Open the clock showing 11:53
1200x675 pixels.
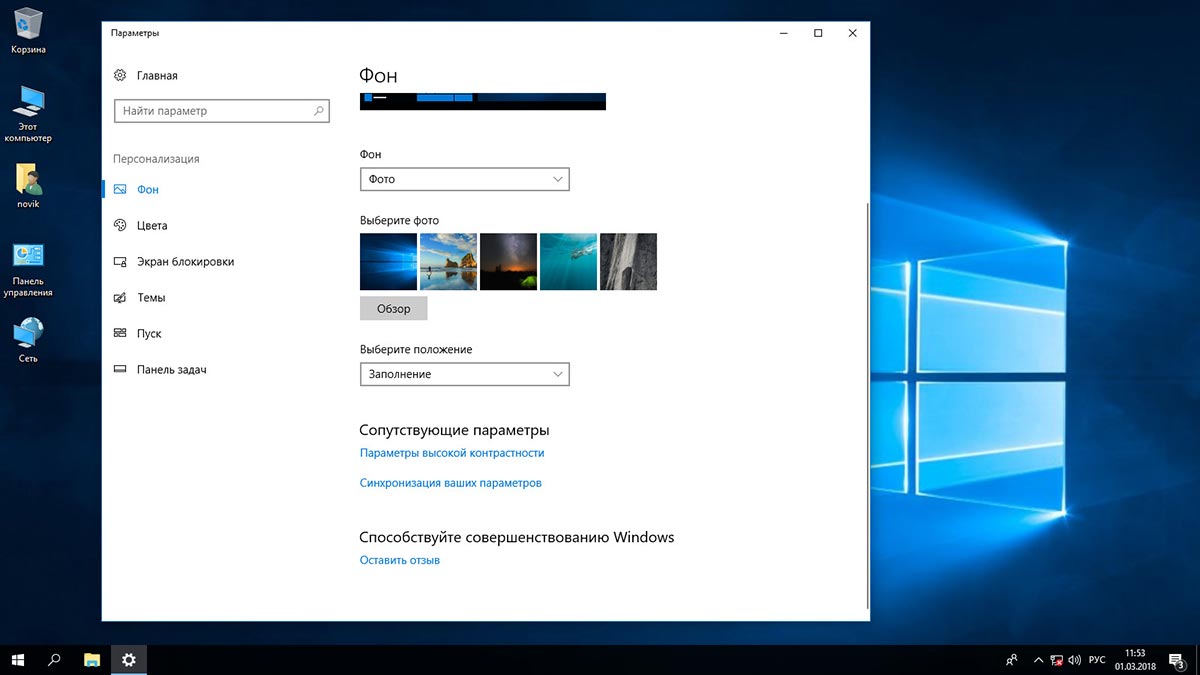(1135, 660)
